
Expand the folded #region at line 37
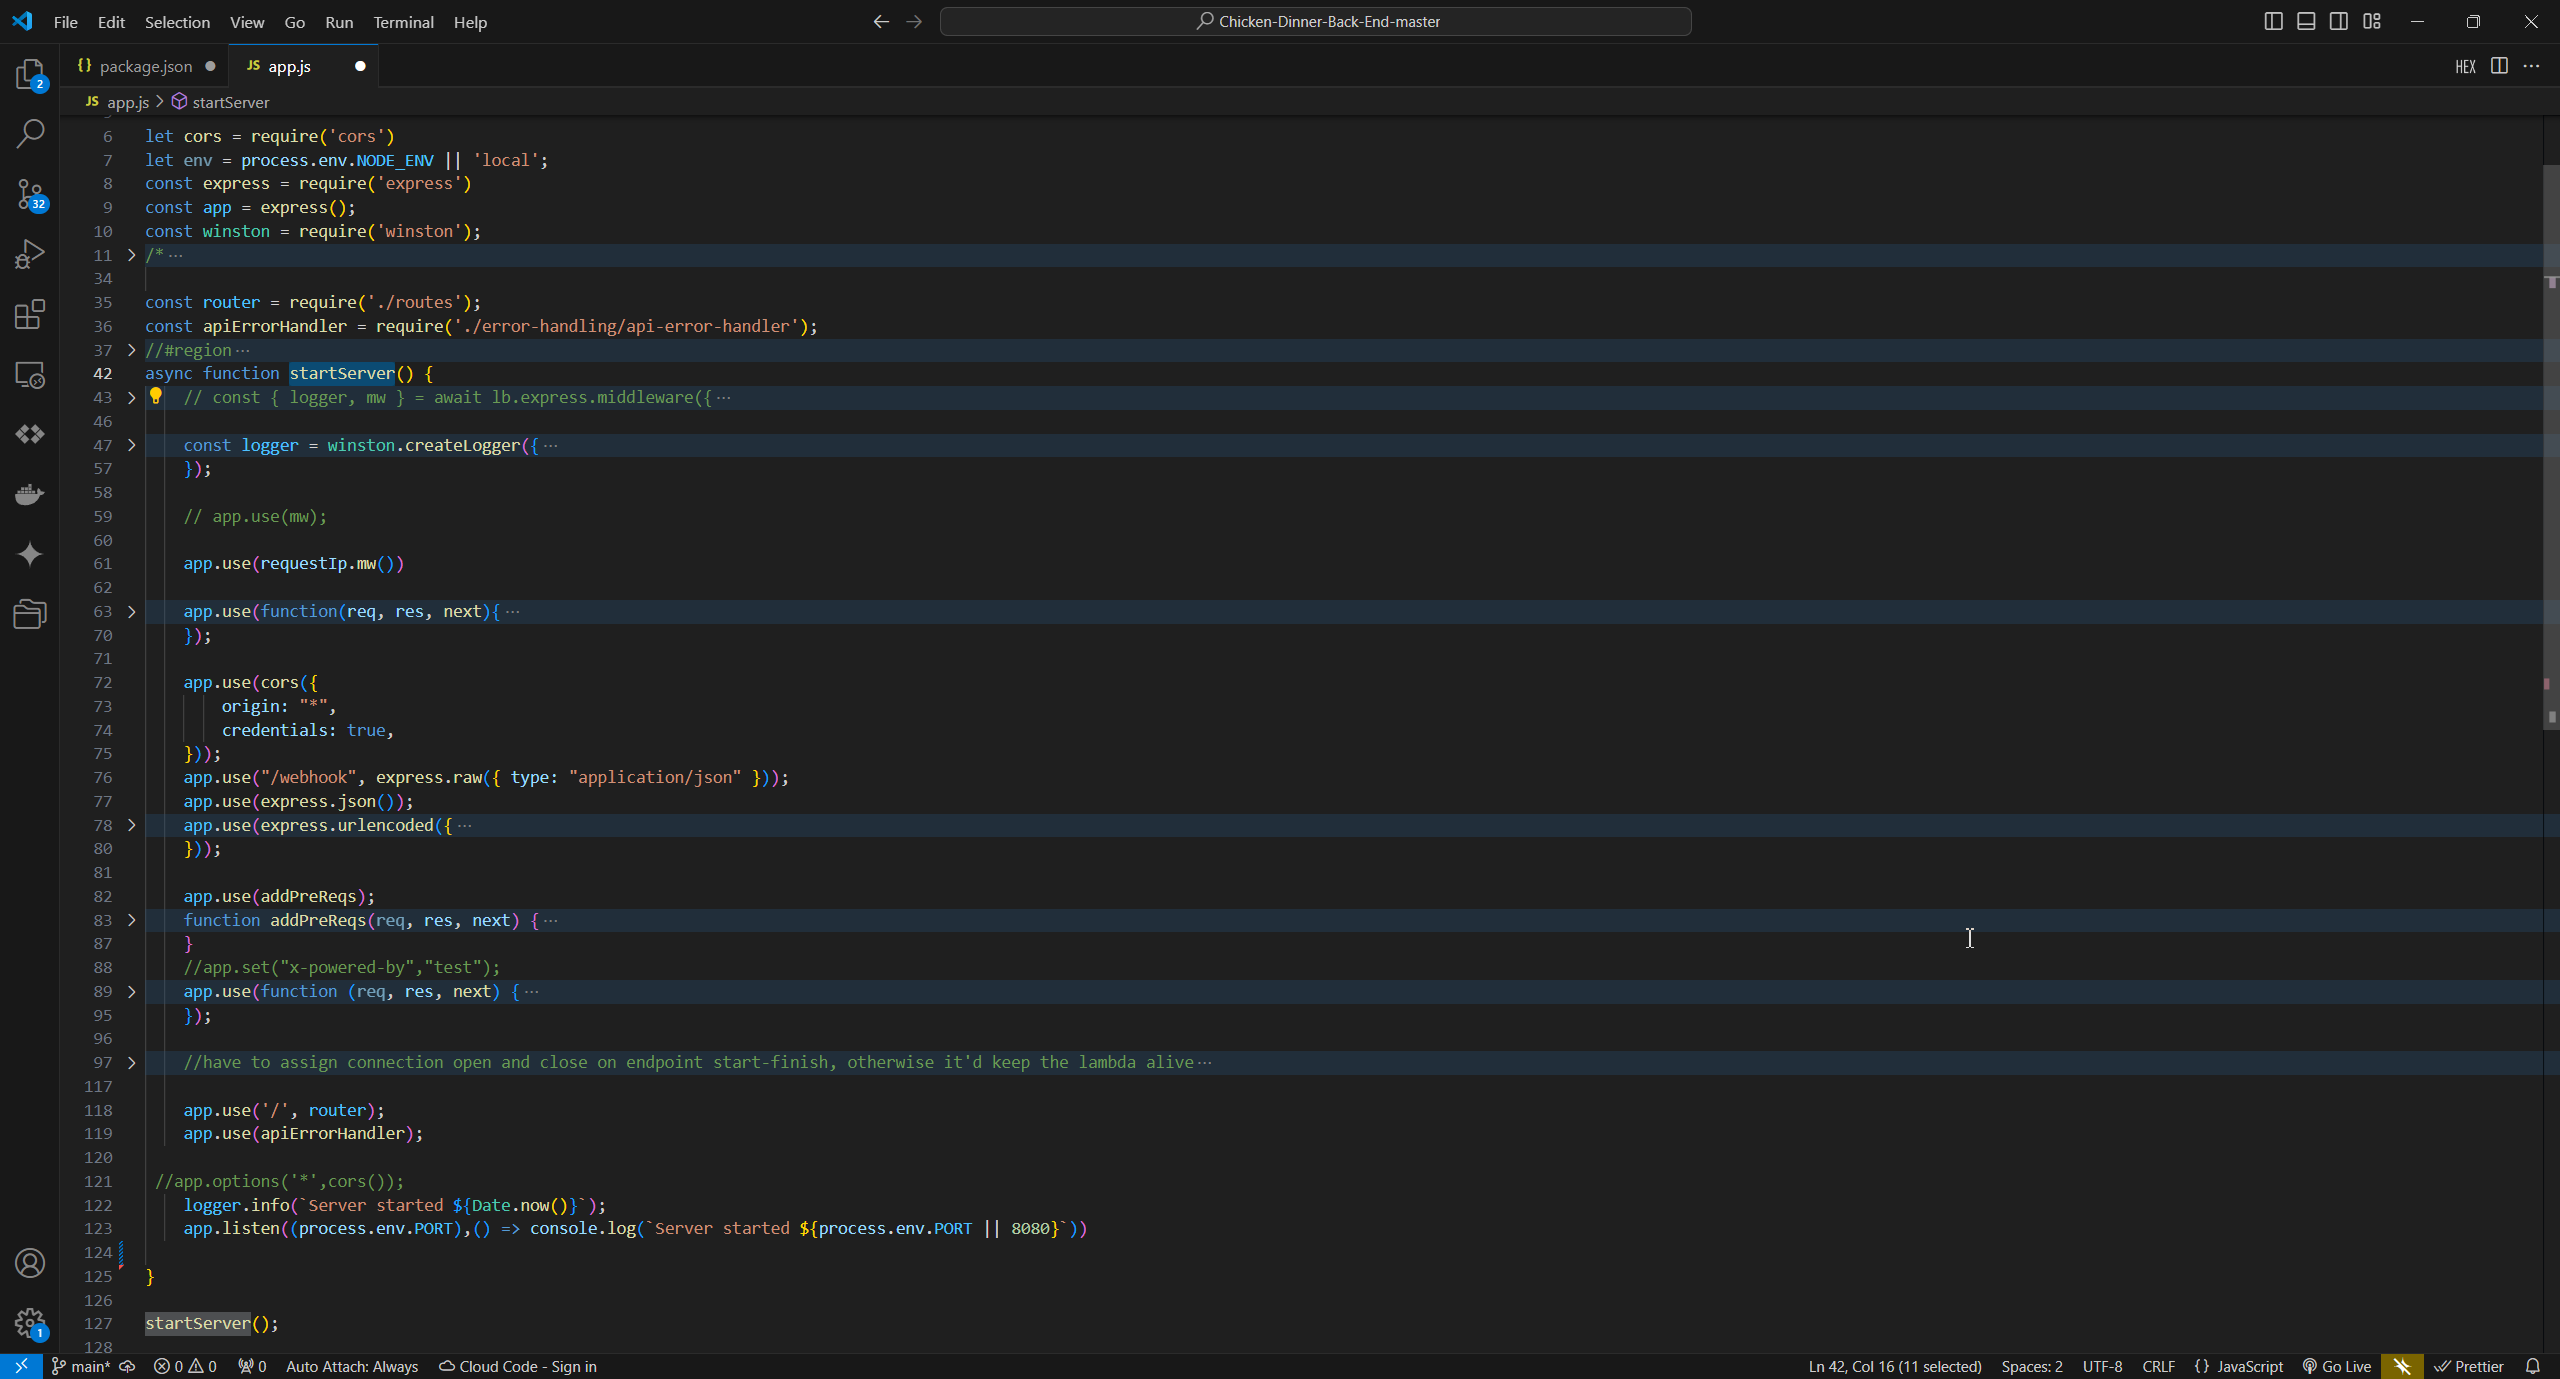coord(131,350)
